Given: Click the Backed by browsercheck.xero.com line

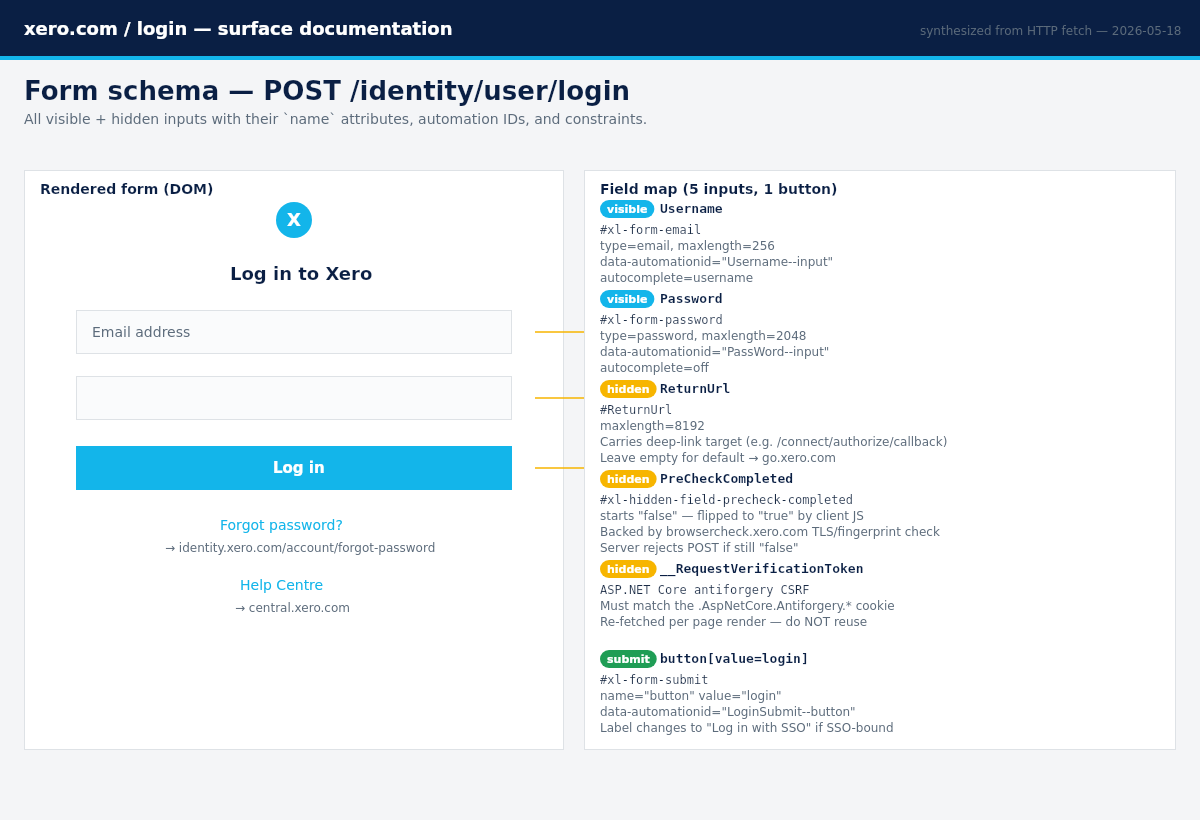Looking at the screenshot, I should tap(770, 532).
